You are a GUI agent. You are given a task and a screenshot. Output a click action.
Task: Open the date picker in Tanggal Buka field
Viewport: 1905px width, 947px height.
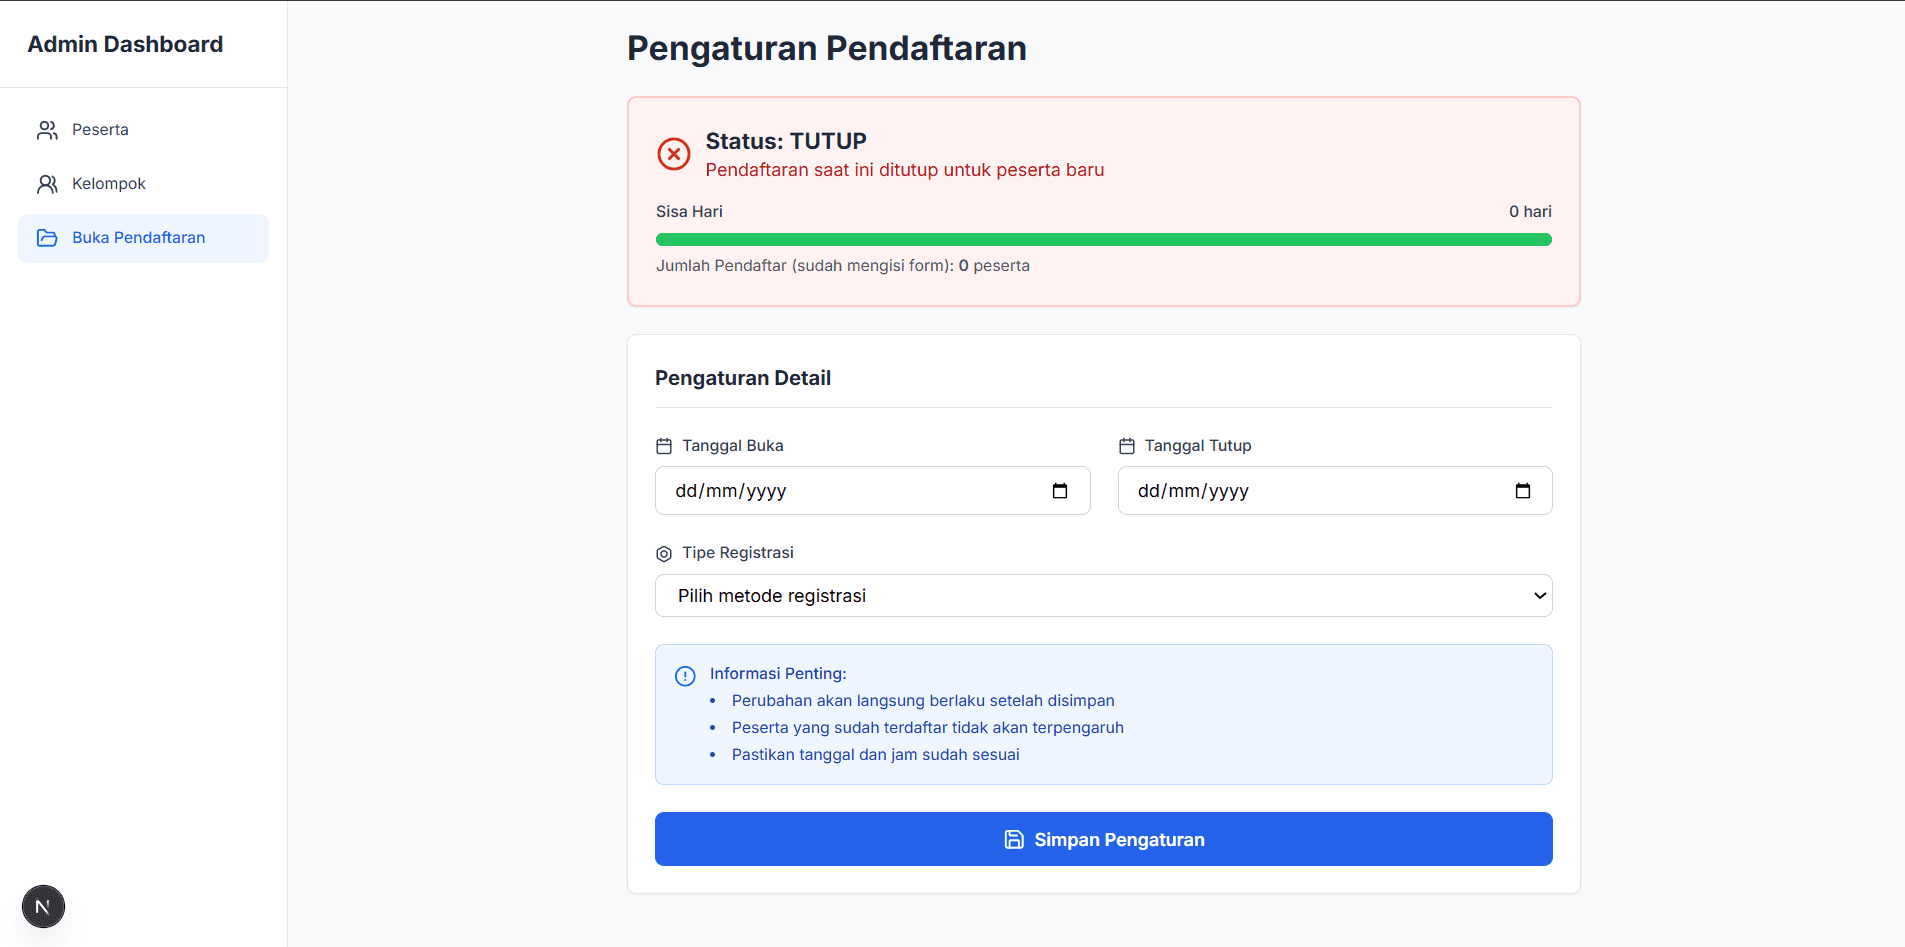click(1060, 491)
